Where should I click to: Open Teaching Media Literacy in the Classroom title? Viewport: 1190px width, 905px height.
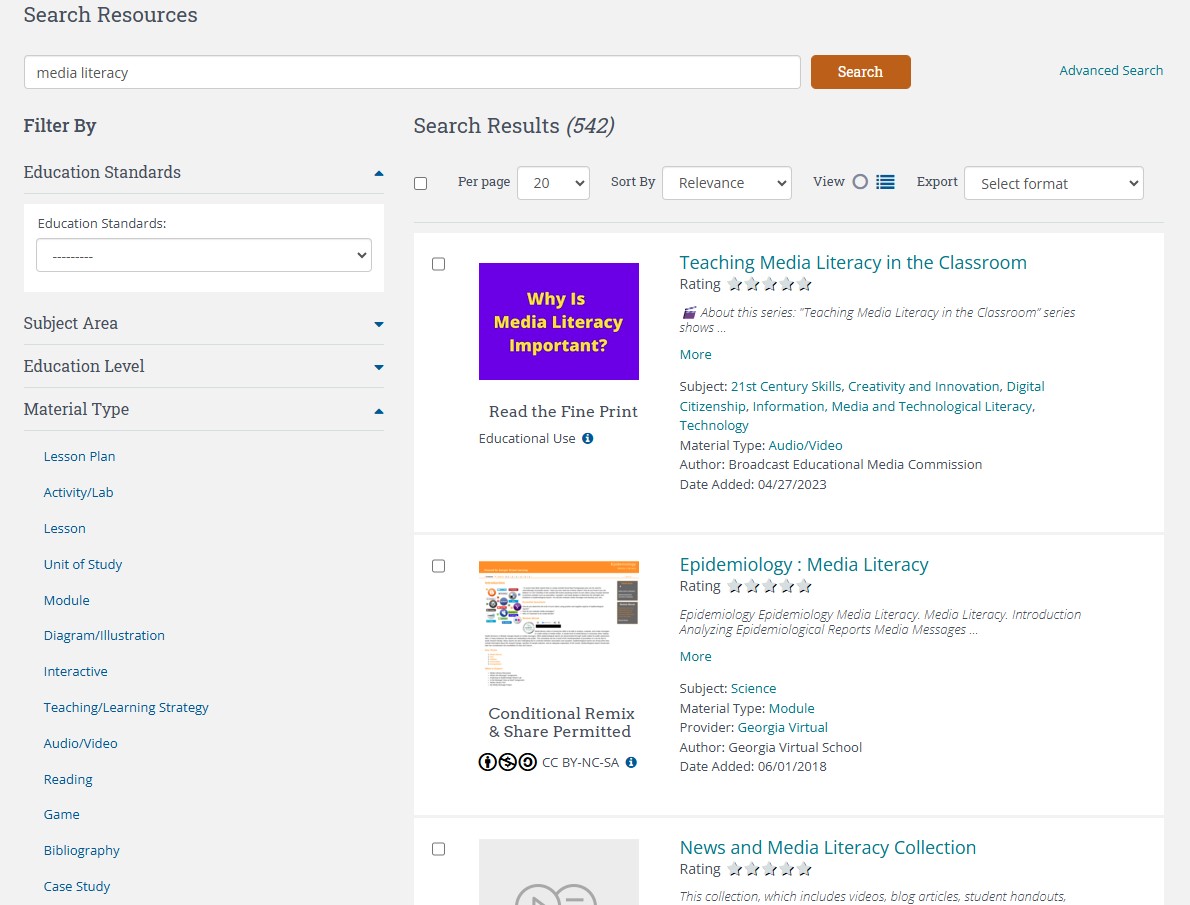click(x=853, y=263)
